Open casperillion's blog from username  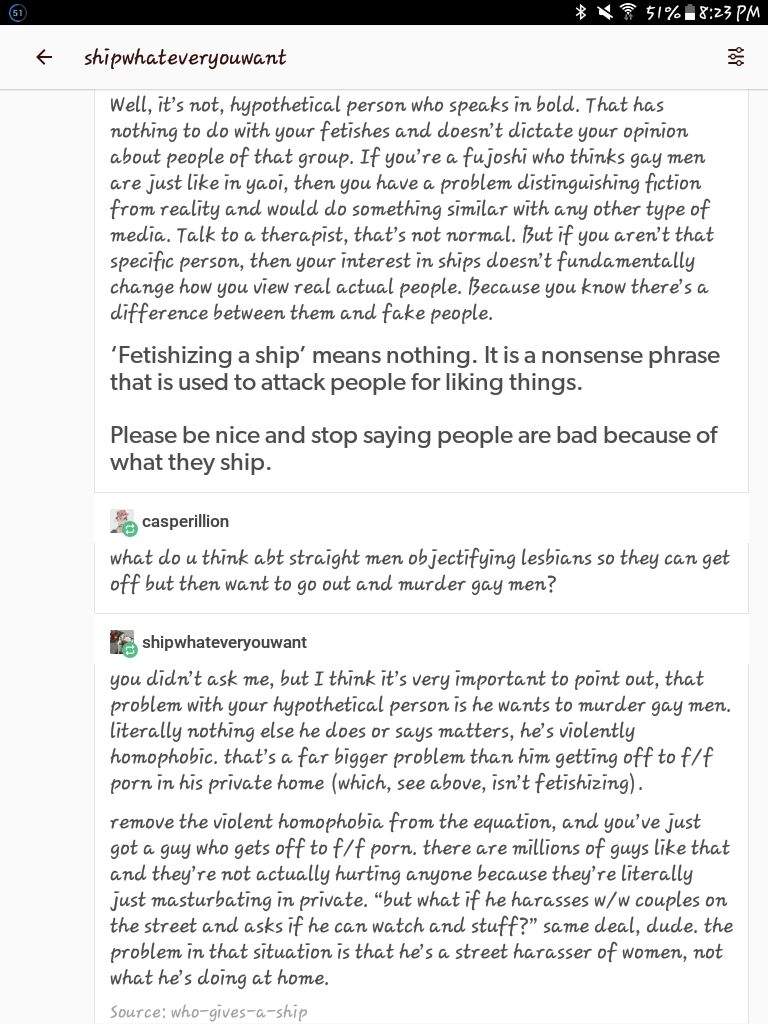click(x=185, y=521)
